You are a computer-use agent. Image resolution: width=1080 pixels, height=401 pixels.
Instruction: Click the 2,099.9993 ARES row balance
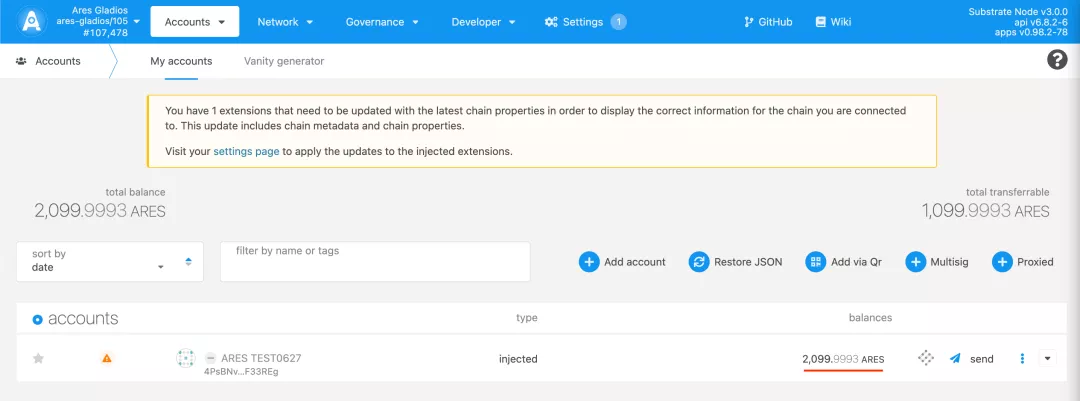pyautogui.click(x=843, y=359)
